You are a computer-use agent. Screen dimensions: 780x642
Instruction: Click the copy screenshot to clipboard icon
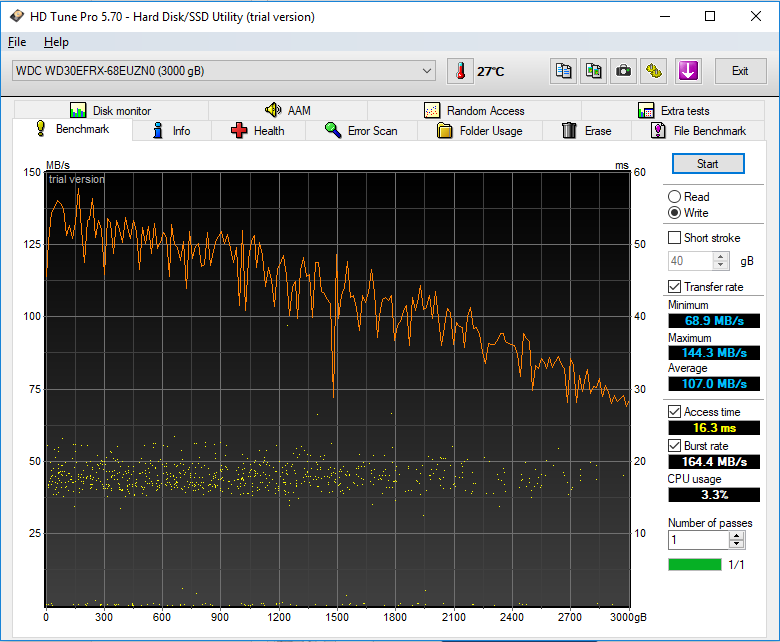point(593,71)
